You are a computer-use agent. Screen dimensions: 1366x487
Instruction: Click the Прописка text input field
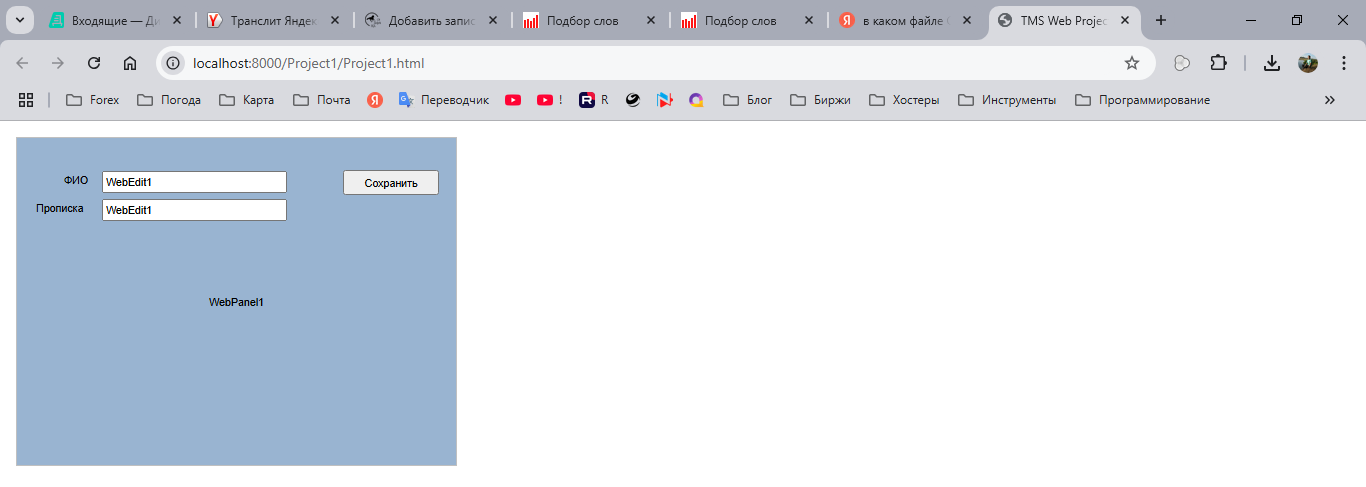[x=194, y=210]
